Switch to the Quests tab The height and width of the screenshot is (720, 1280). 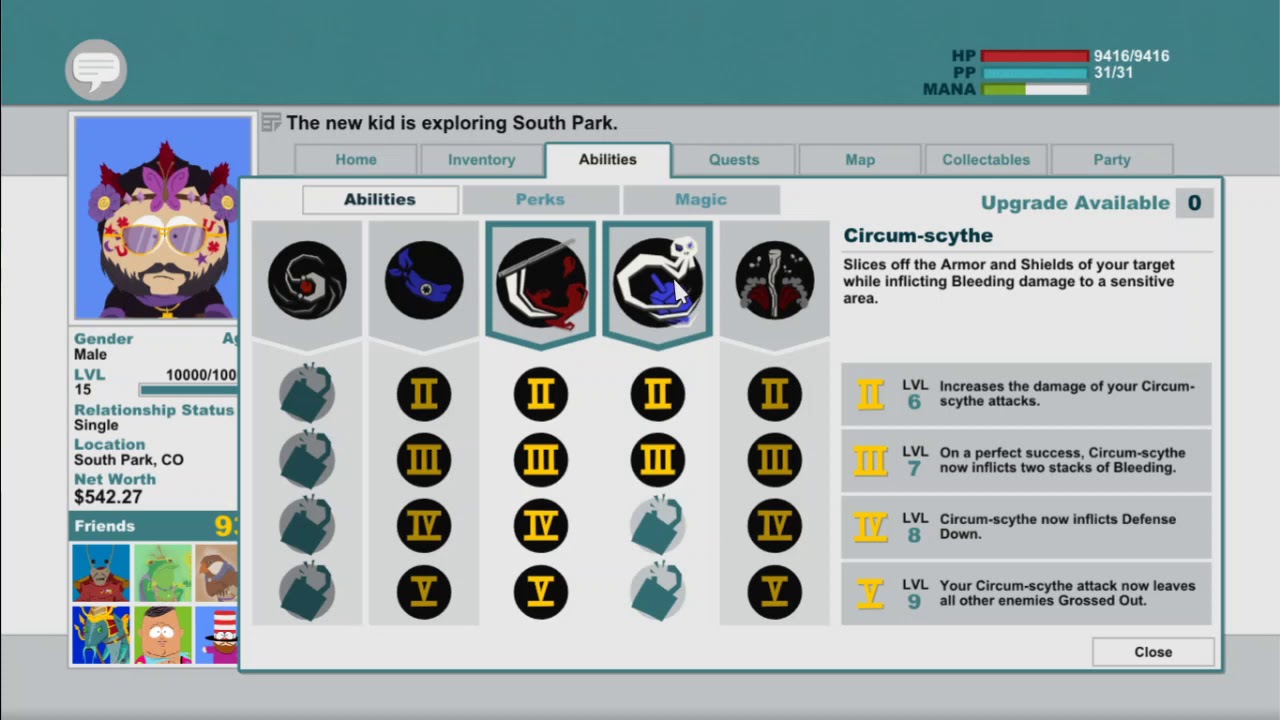click(x=734, y=160)
